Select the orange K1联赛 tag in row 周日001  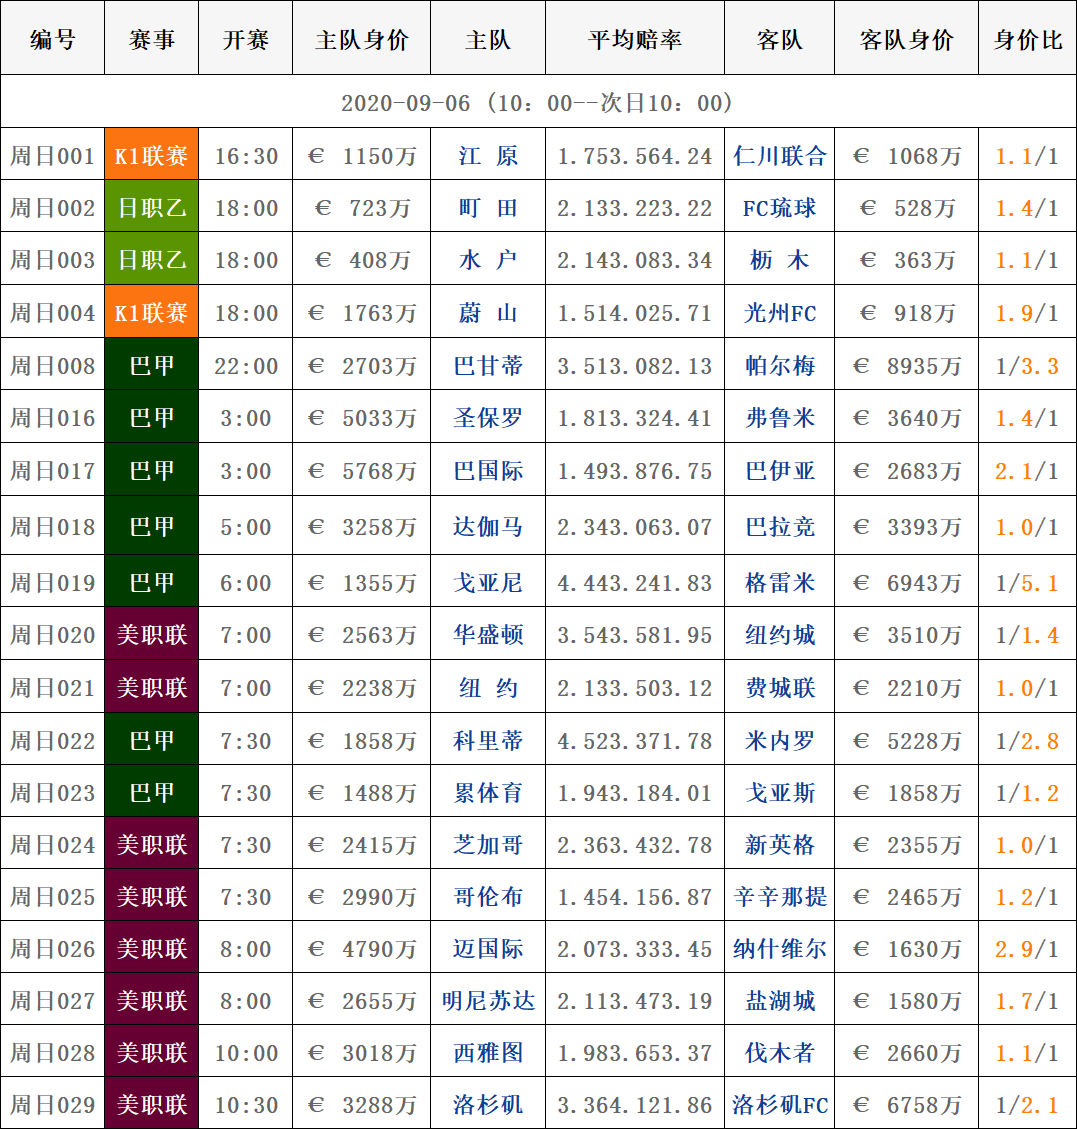(152, 156)
